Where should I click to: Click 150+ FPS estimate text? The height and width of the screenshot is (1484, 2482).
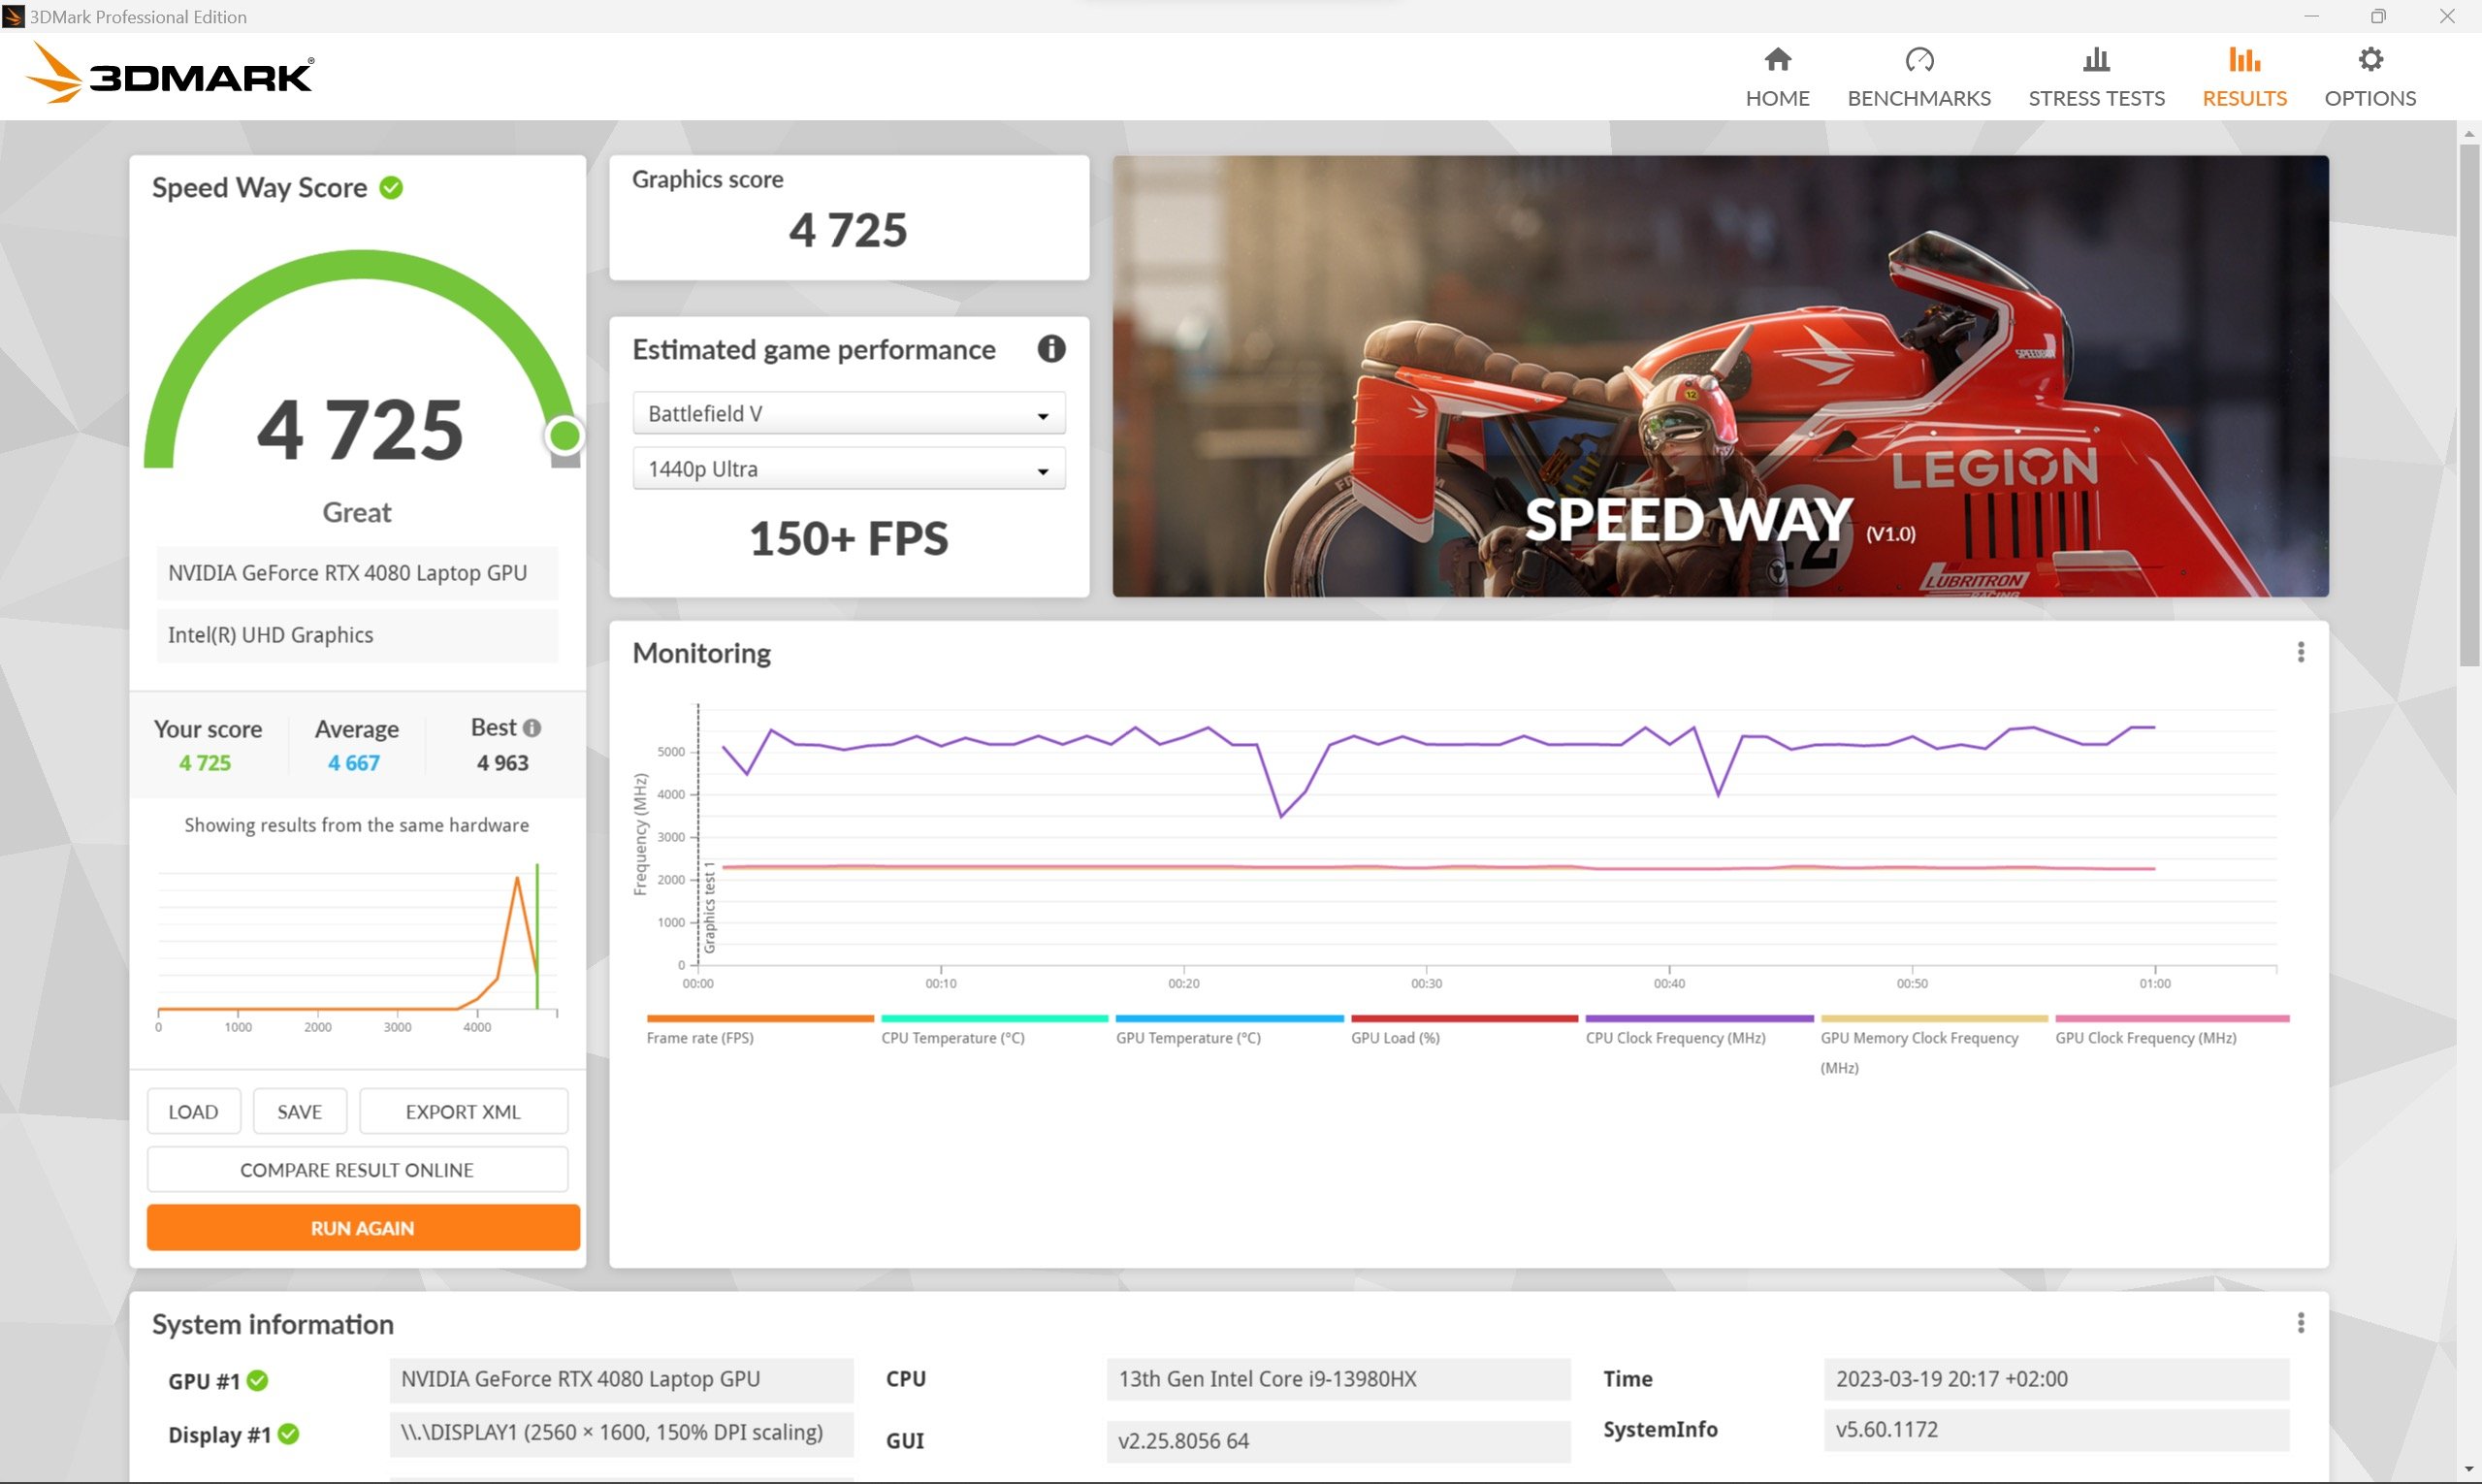click(848, 538)
